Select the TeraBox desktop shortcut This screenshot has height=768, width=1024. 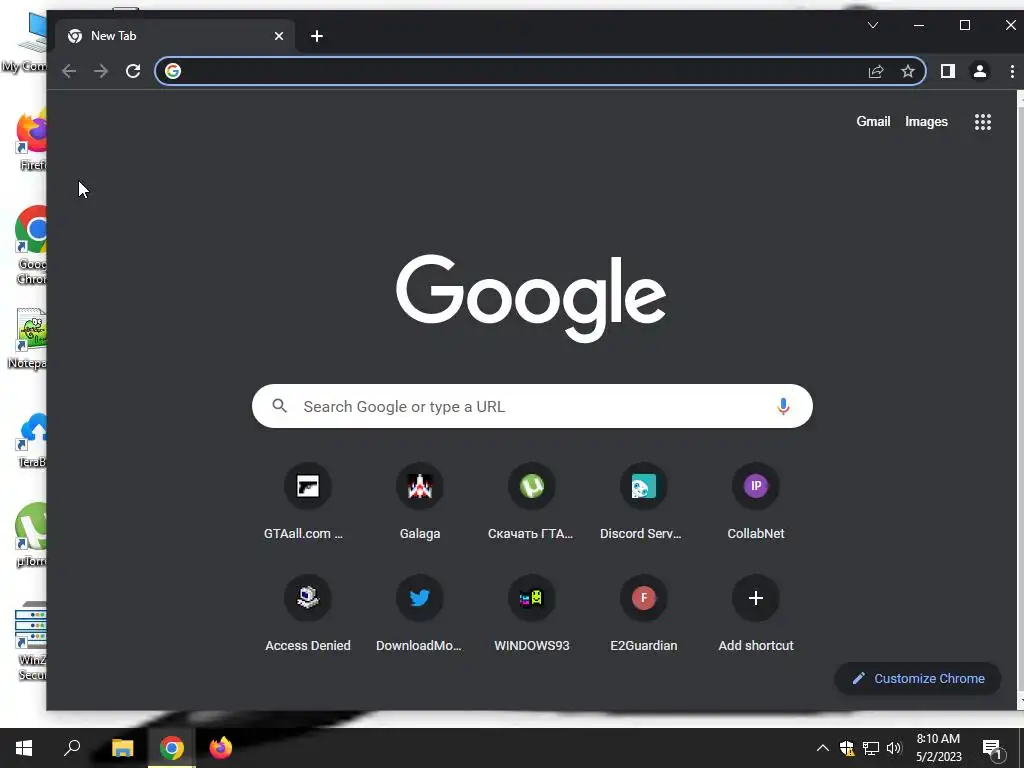(31, 440)
